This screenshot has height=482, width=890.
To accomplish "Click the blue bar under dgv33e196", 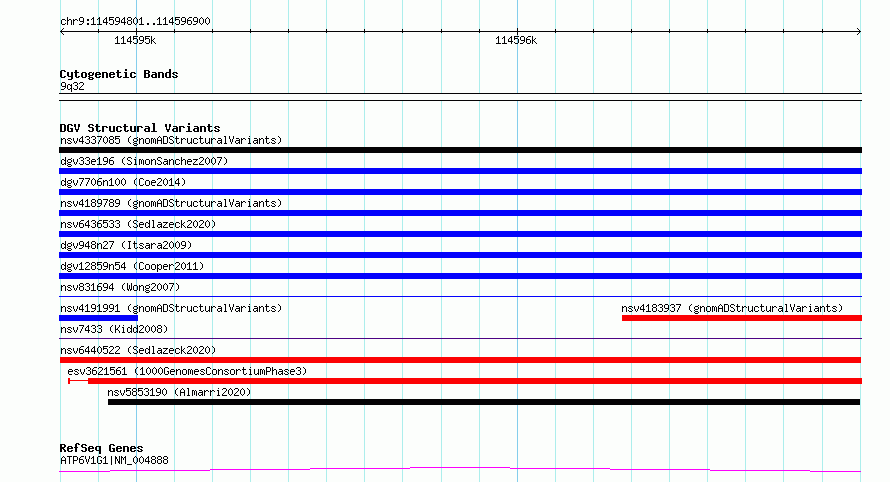I will (x=460, y=171).
